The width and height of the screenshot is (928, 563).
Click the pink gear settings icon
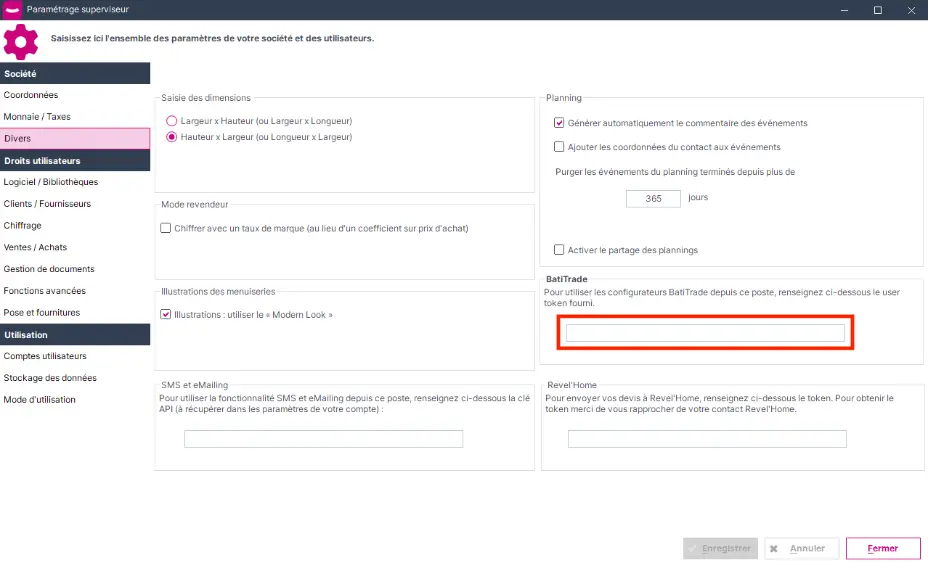(x=21, y=42)
